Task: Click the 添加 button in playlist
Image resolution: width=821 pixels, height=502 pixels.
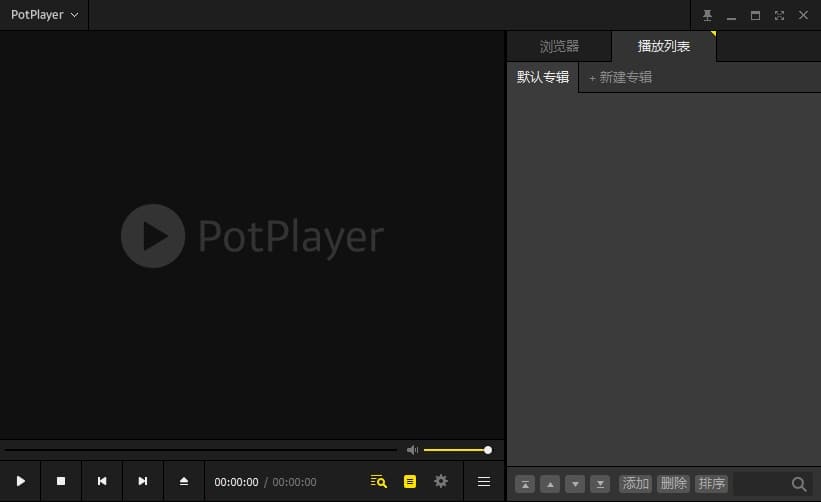Action: [636, 484]
